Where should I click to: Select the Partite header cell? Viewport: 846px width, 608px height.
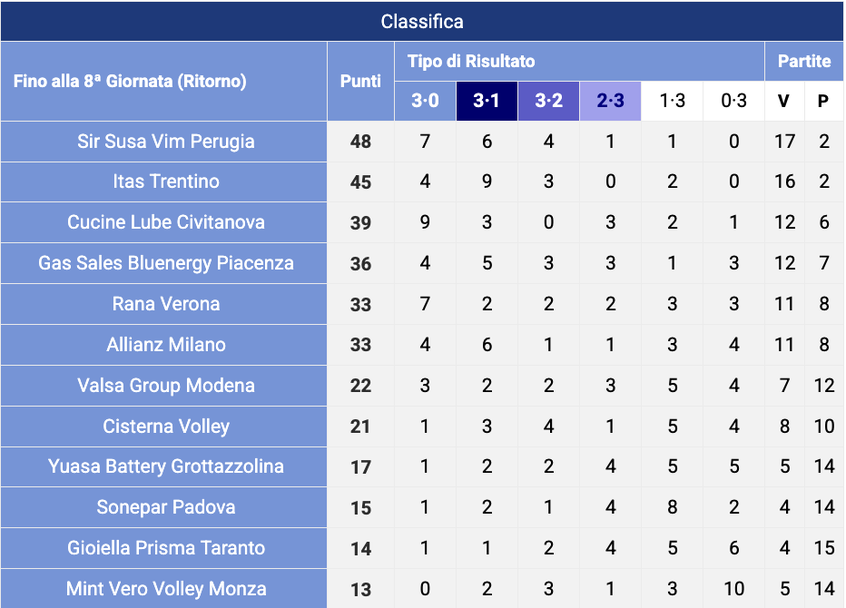[804, 62]
